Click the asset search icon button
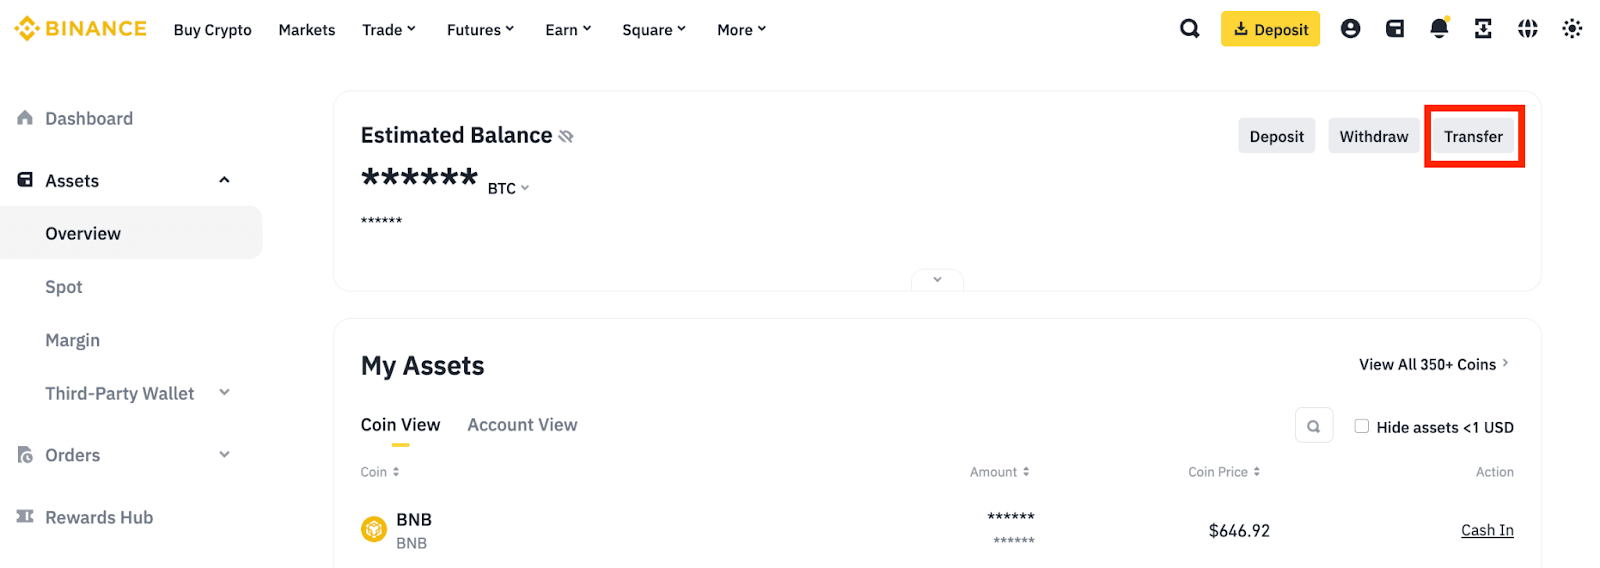This screenshot has width=1600, height=568. point(1313,426)
